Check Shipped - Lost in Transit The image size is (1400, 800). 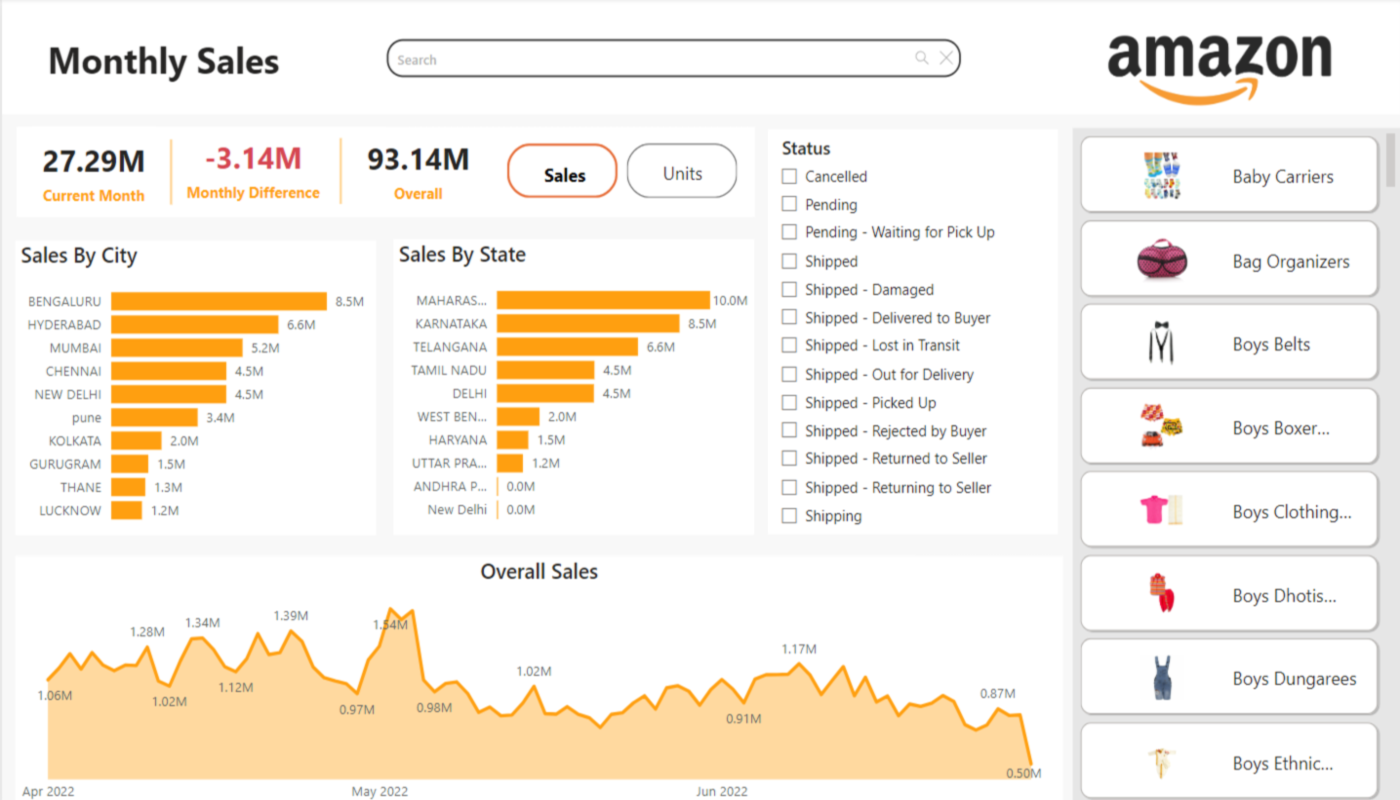point(789,345)
